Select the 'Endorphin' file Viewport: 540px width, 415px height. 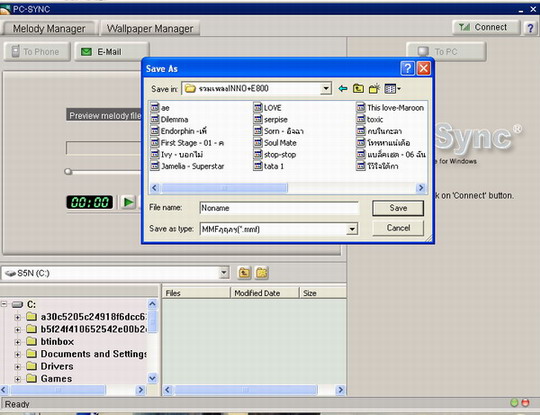[x=179, y=131]
